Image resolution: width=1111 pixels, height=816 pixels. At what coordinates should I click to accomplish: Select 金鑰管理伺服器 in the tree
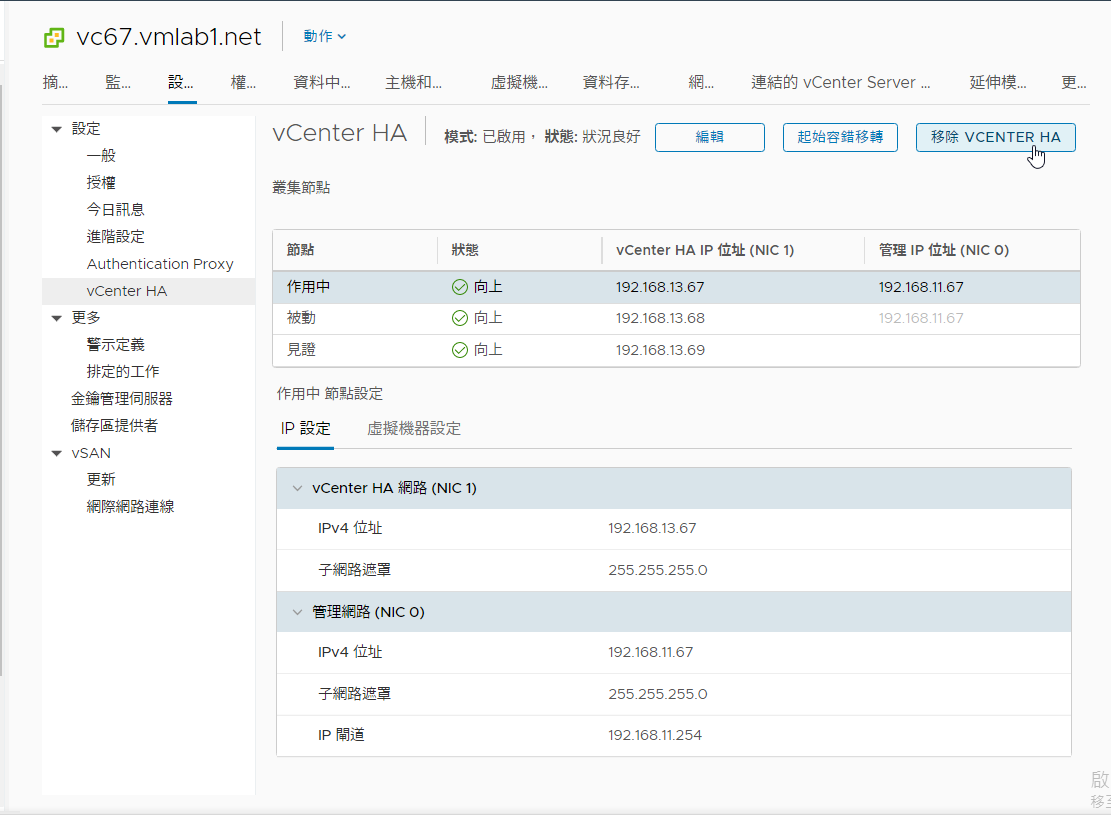pyautogui.click(x=122, y=399)
